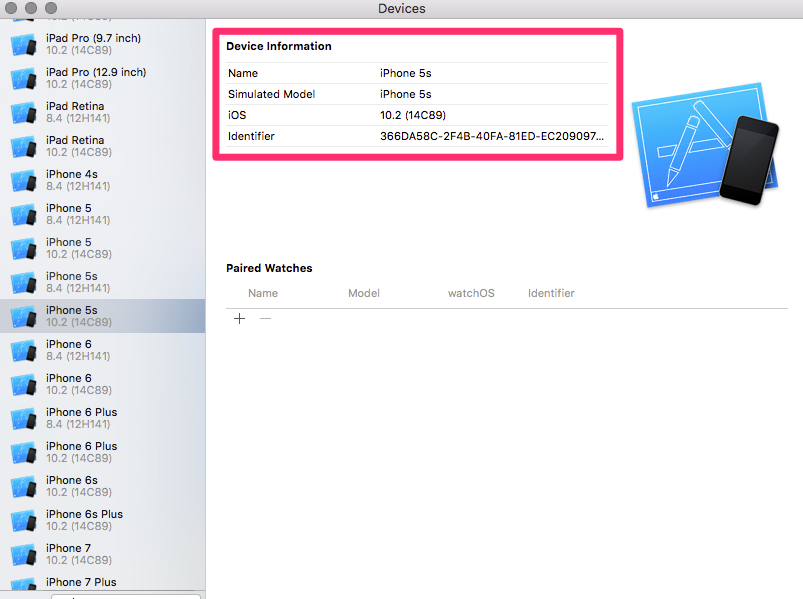Select the iPhone 6 Plus 8.4 simulator icon

[x=24, y=418]
